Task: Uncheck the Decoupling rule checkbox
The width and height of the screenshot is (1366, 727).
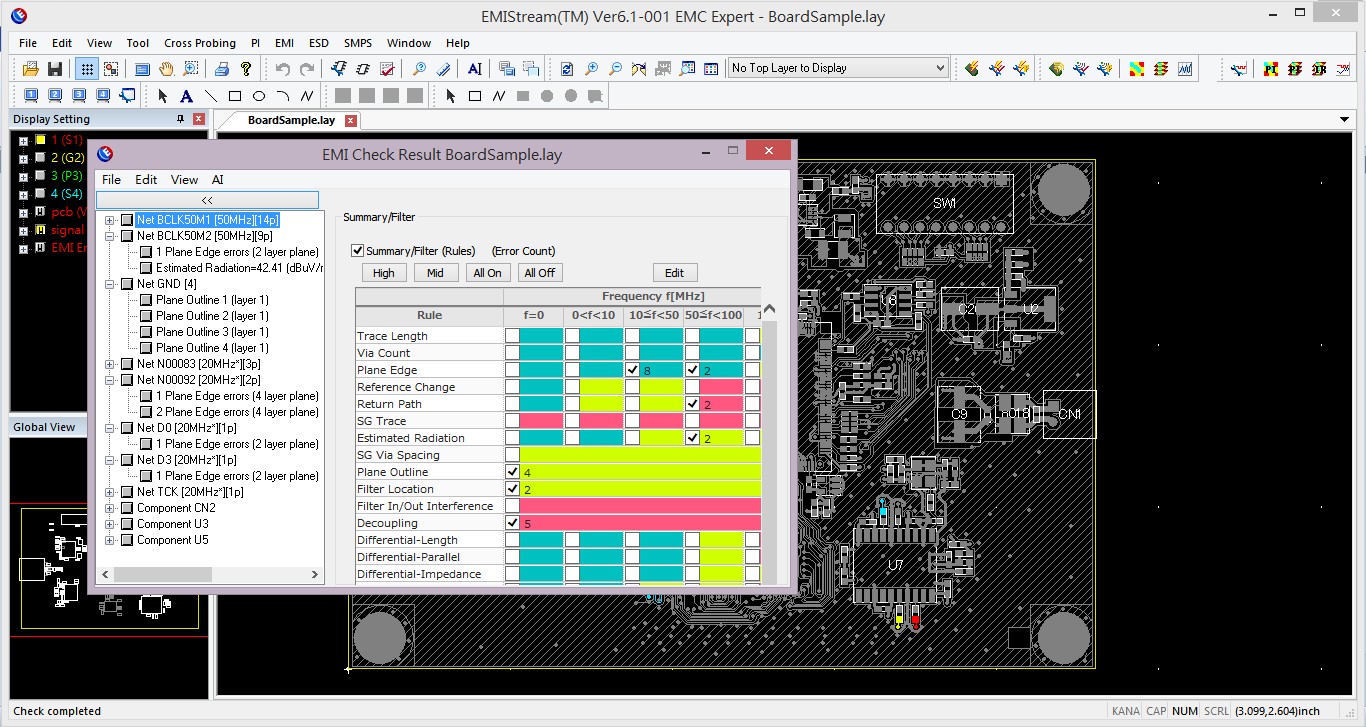Action: [x=513, y=523]
